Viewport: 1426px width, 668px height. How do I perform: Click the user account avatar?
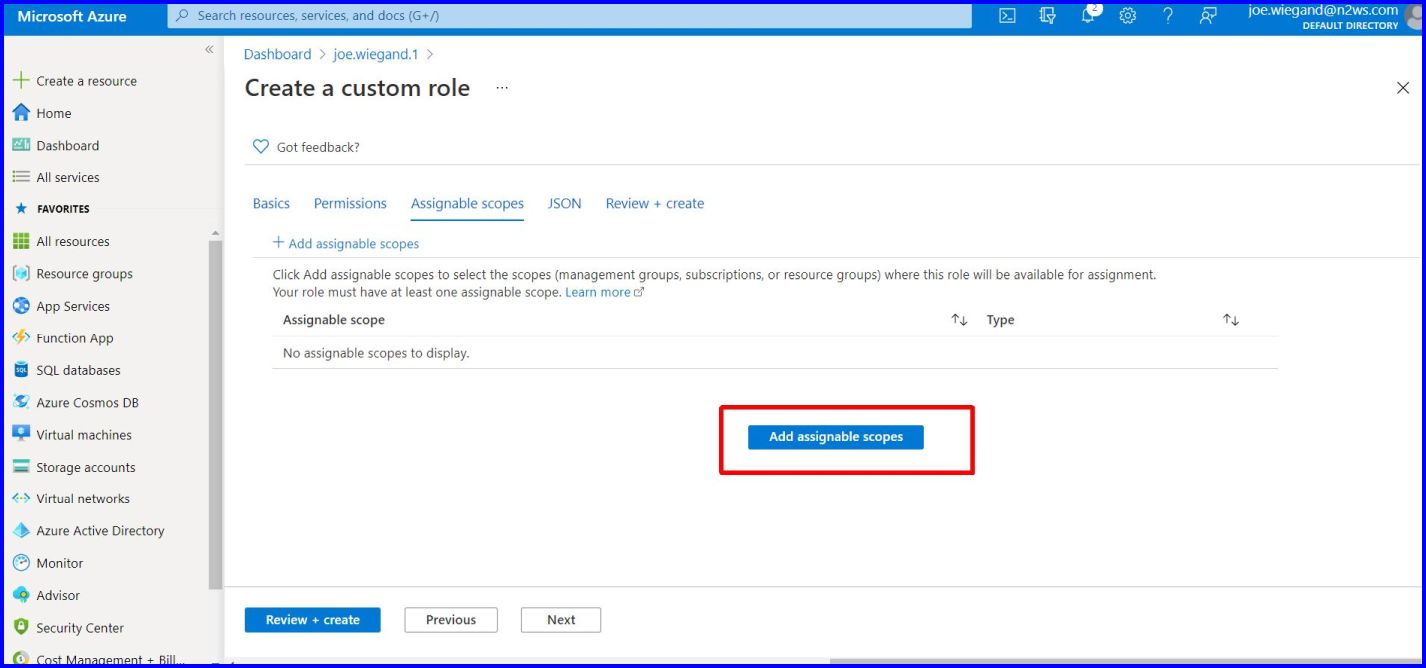pos(1414,16)
